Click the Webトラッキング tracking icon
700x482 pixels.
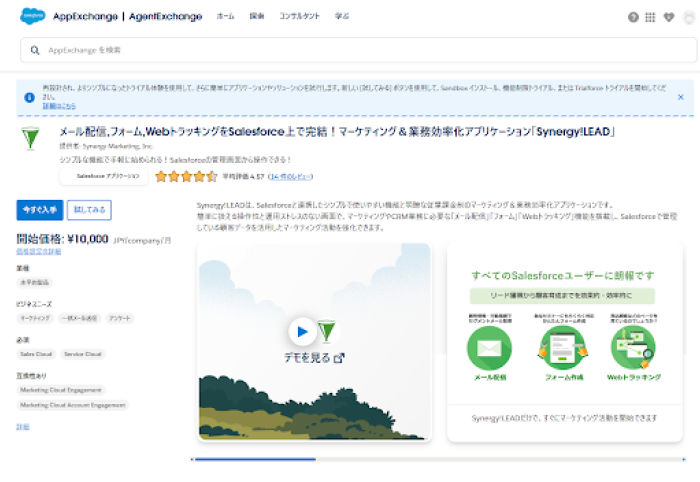(x=633, y=348)
